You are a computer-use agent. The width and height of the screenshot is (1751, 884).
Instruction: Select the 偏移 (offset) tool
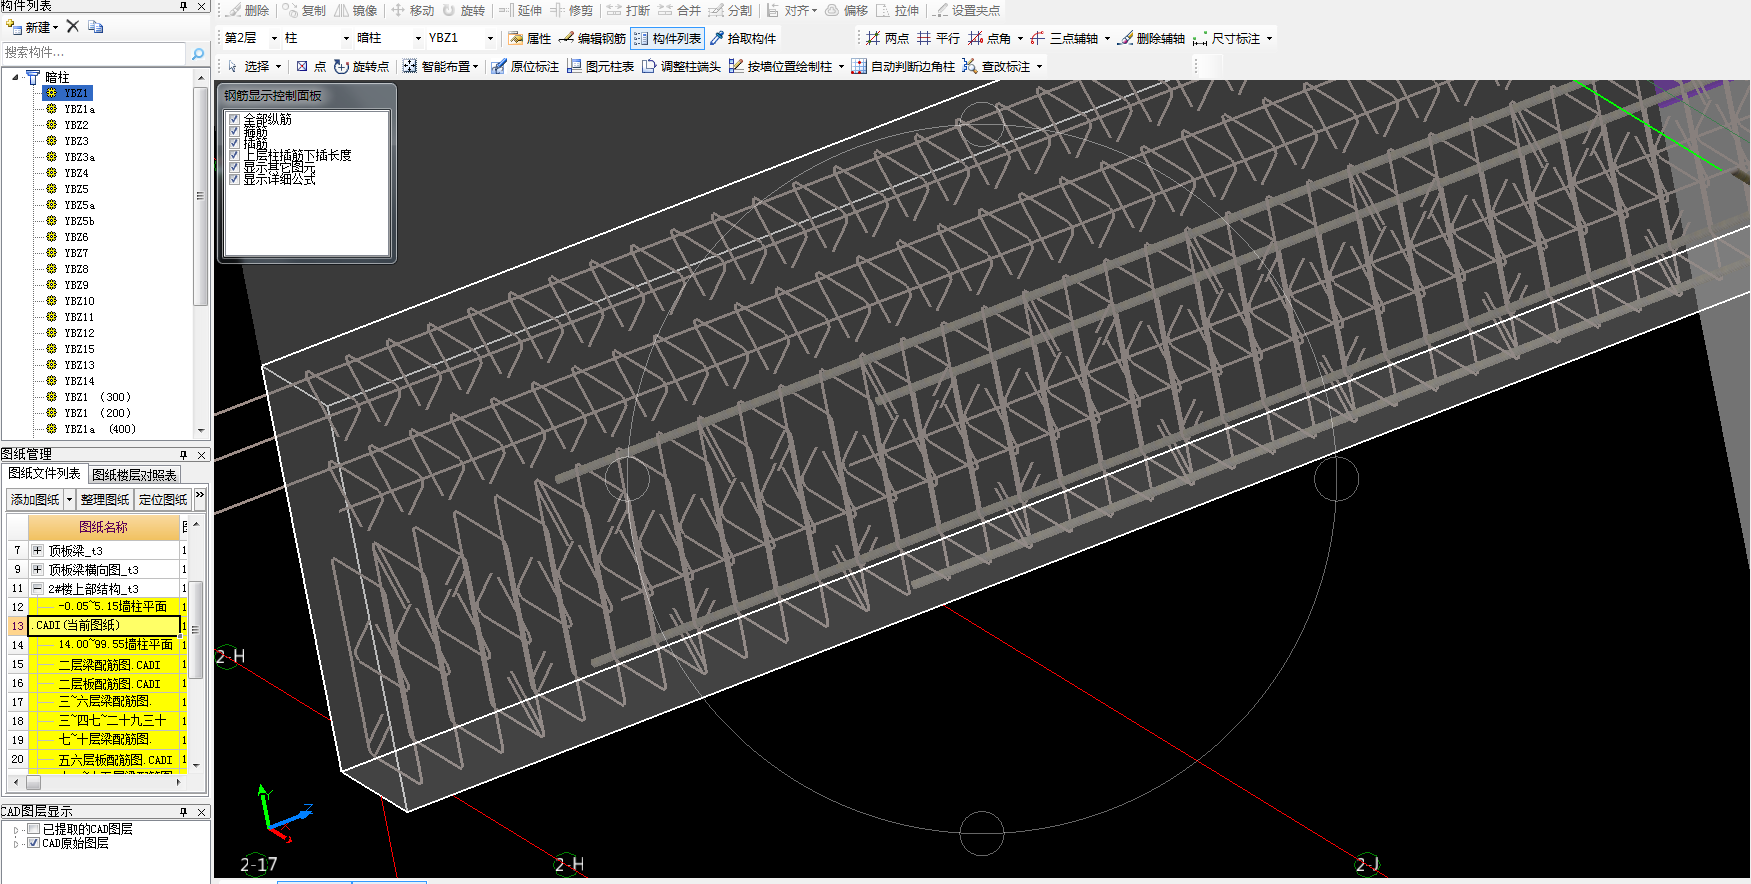(x=846, y=10)
